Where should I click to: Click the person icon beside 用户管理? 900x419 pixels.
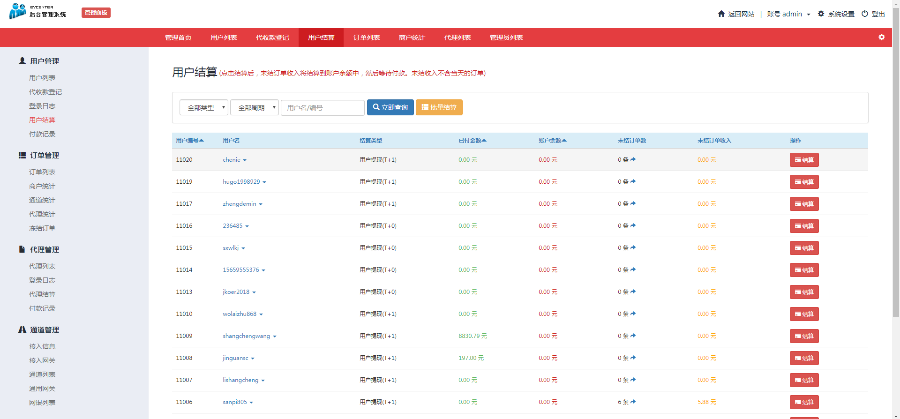coord(22,60)
